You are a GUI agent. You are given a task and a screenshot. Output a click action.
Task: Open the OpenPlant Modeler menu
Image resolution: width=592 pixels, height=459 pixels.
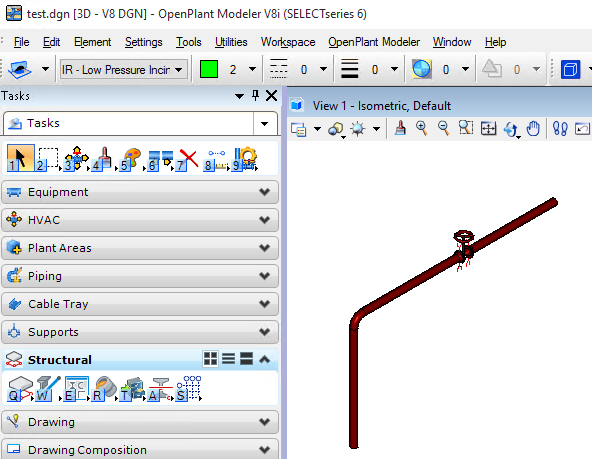pos(374,42)
